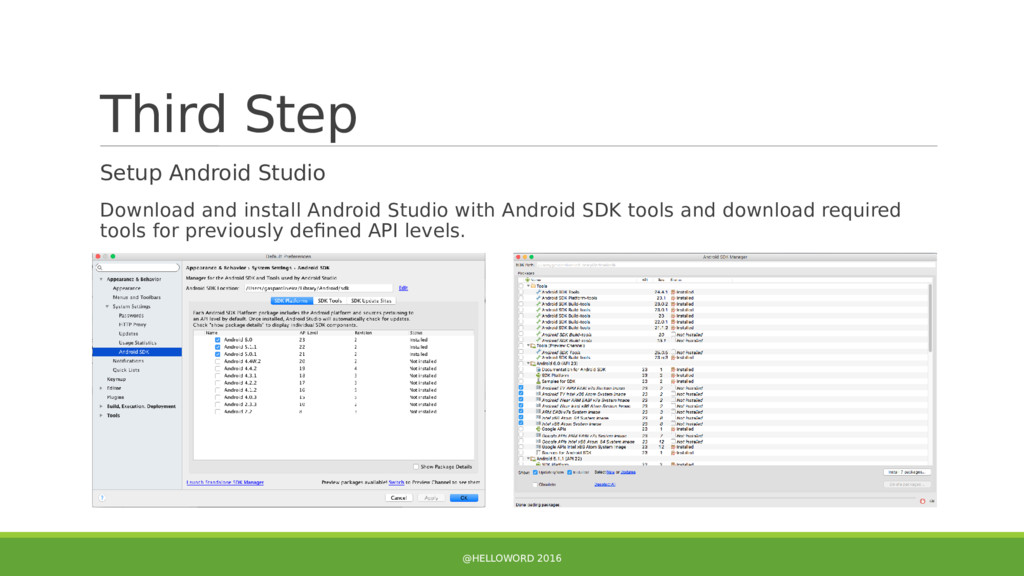1024x576 pixels.
Task: Open HTTP Proxy settings
Action: (132, 325)
